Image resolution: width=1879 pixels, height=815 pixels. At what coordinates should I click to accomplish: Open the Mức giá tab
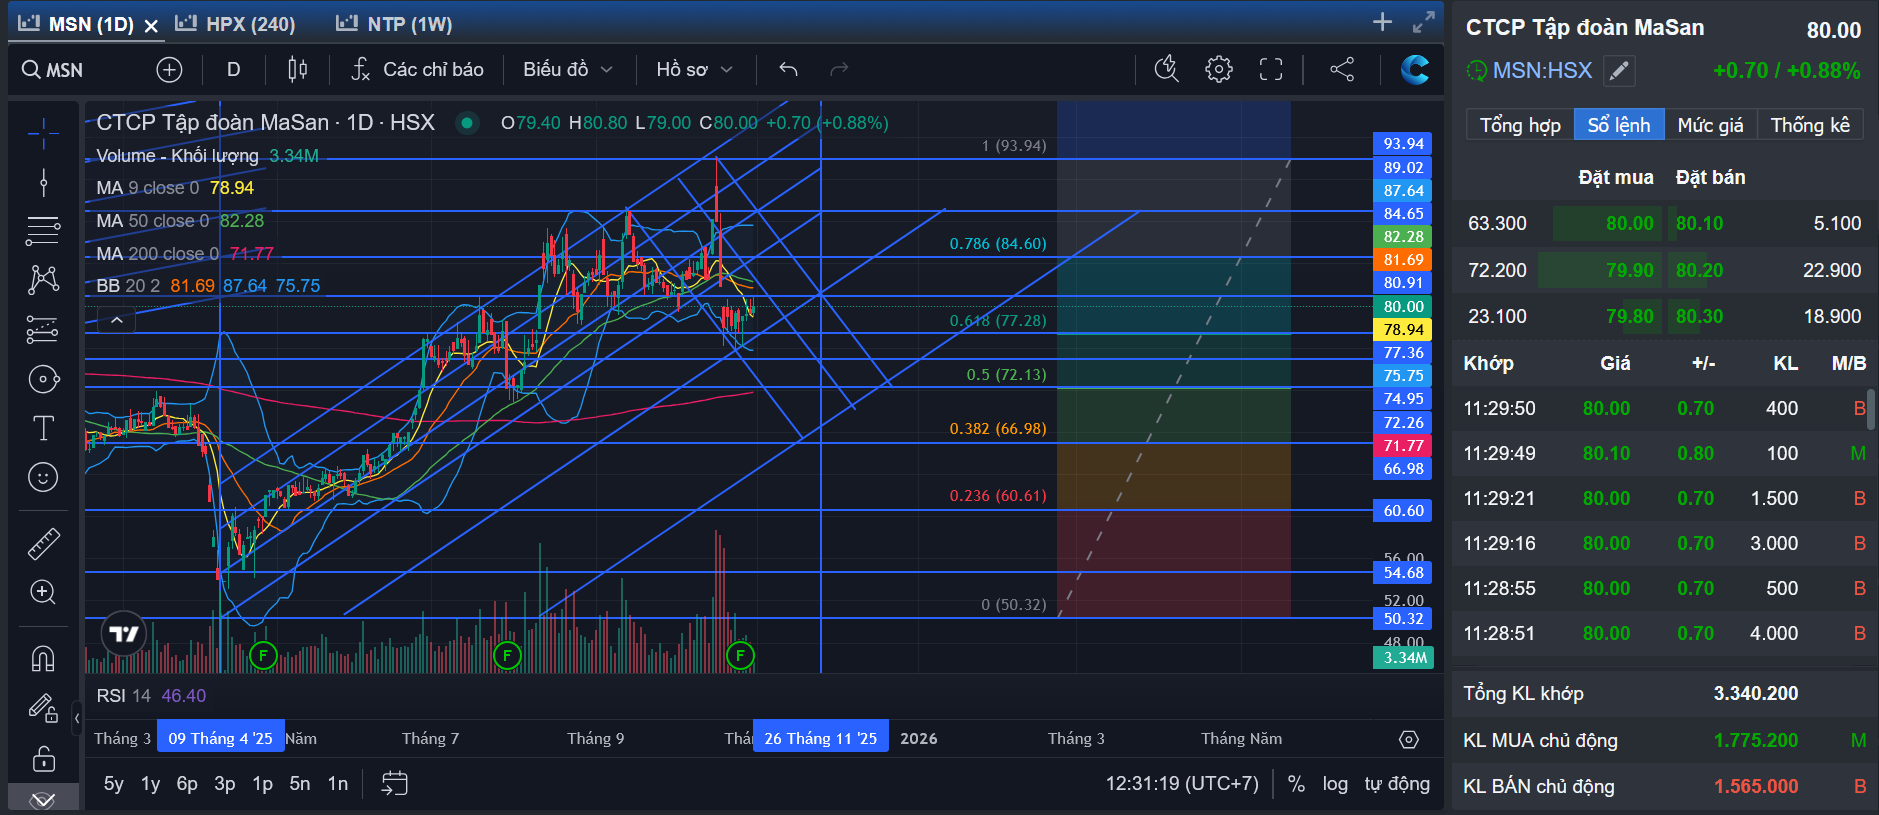pyautogui.click(x=1710, y=125)
